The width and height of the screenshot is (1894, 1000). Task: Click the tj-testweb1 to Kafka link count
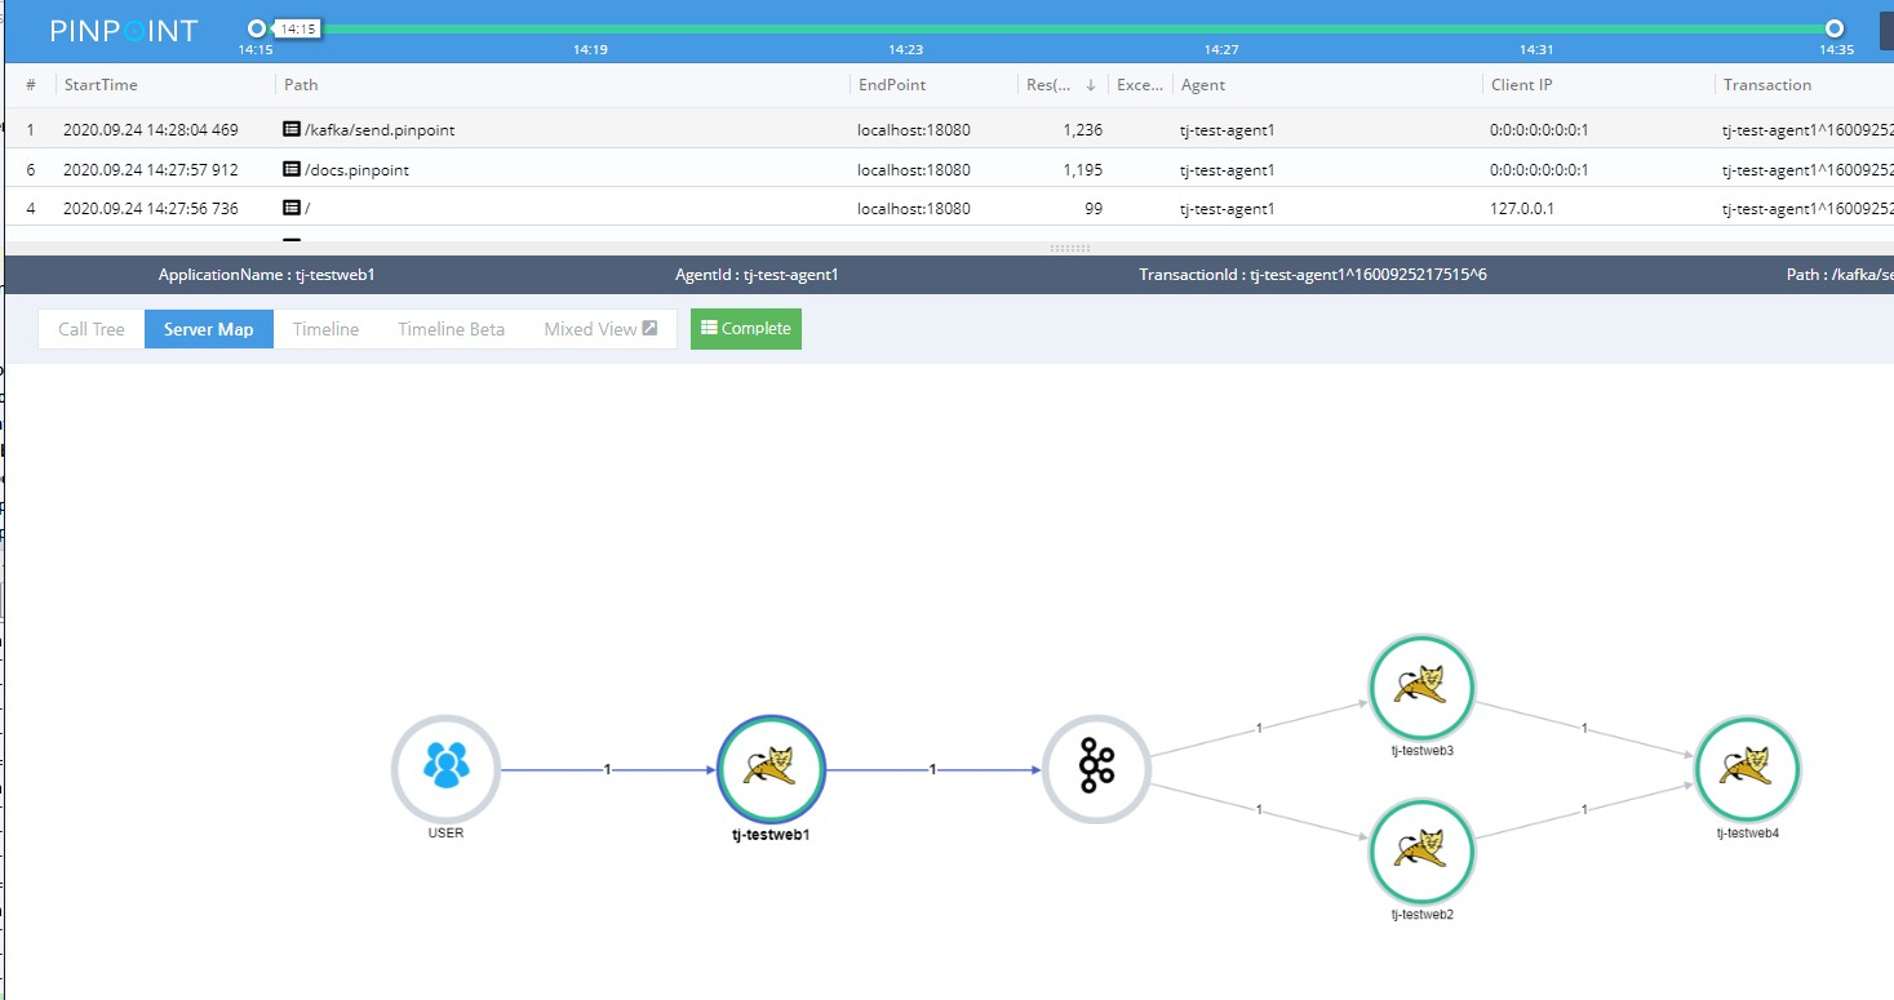click(x=933, y=769)
